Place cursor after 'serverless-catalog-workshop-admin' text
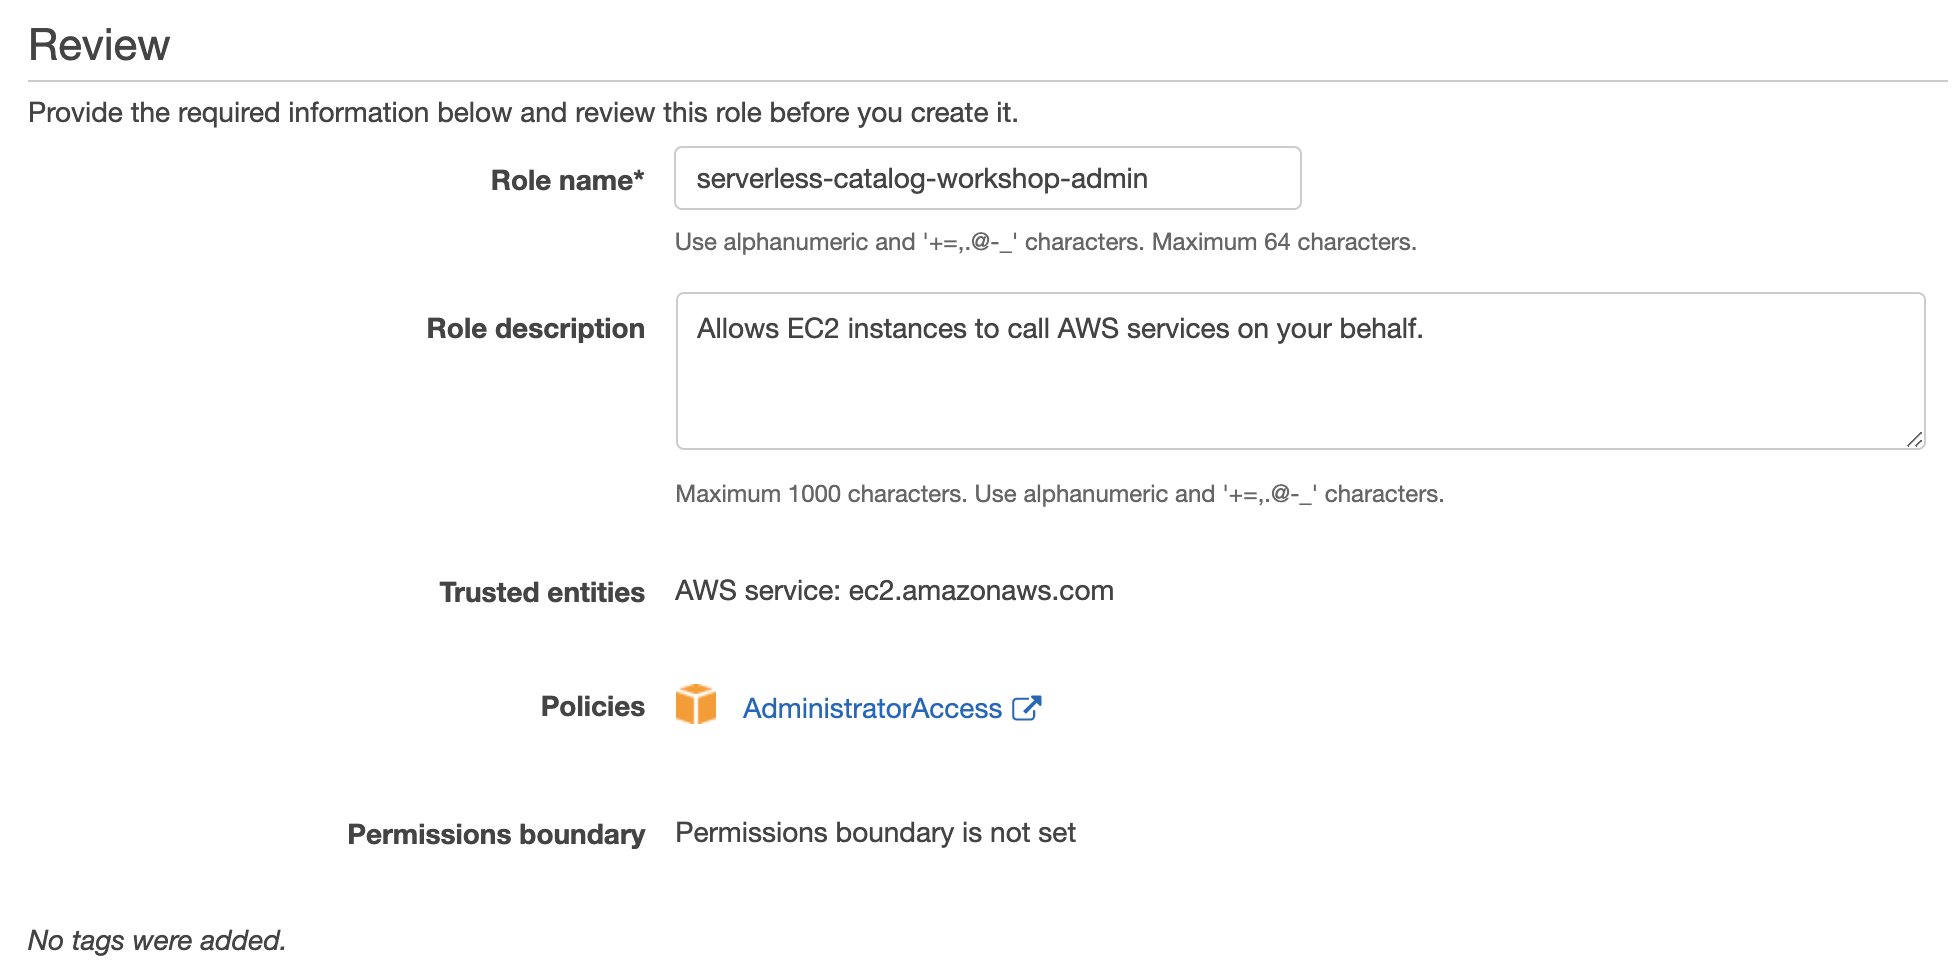The width and height of the screenshot is (1958, 978). 1150,178
